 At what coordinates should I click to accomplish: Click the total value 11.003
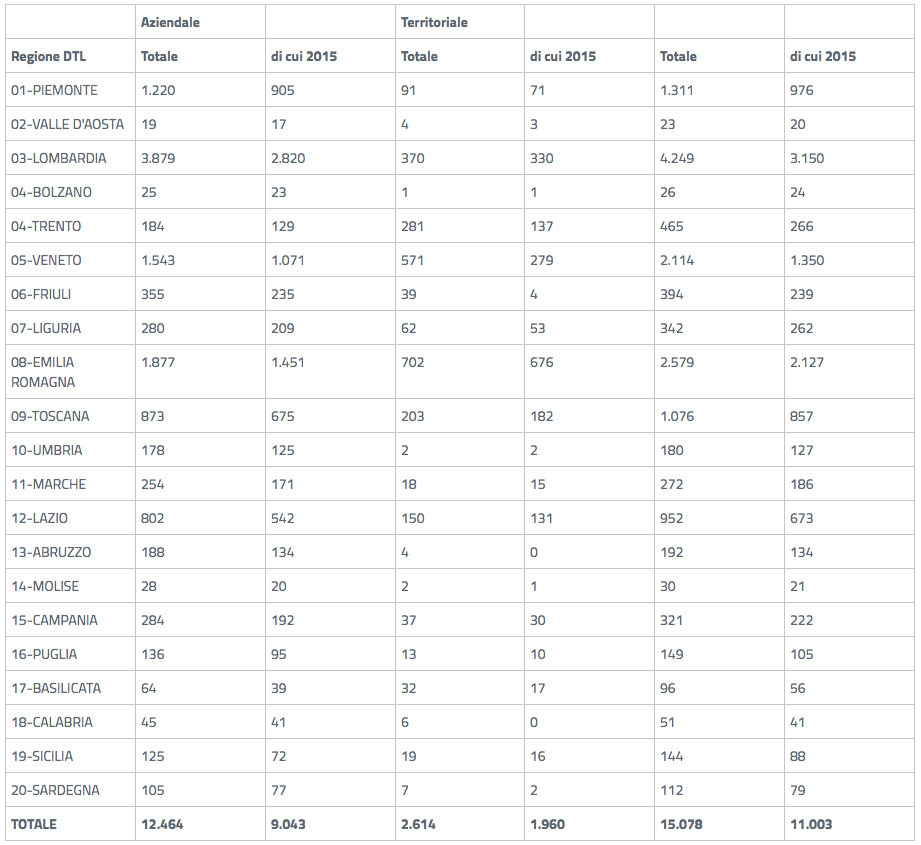tap(811, 824)
